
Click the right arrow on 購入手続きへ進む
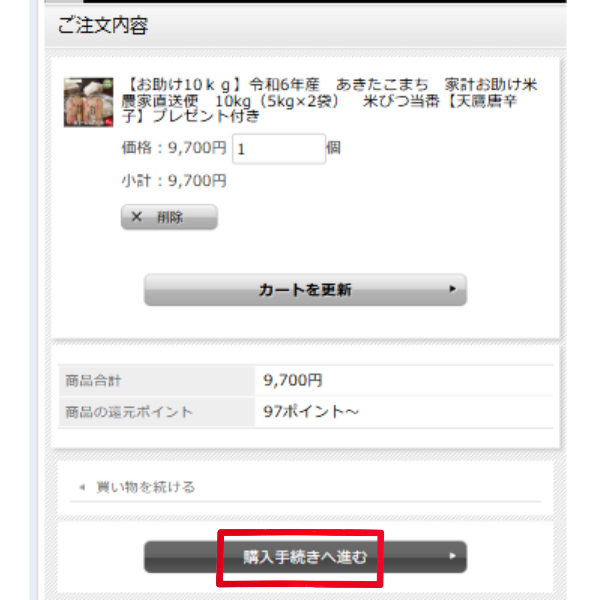(453, 556)
